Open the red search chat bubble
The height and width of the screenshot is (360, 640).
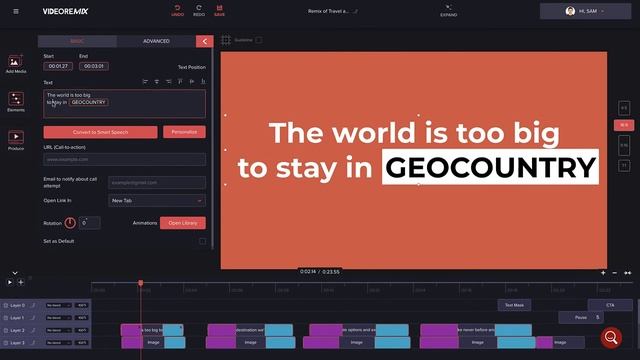611,338
